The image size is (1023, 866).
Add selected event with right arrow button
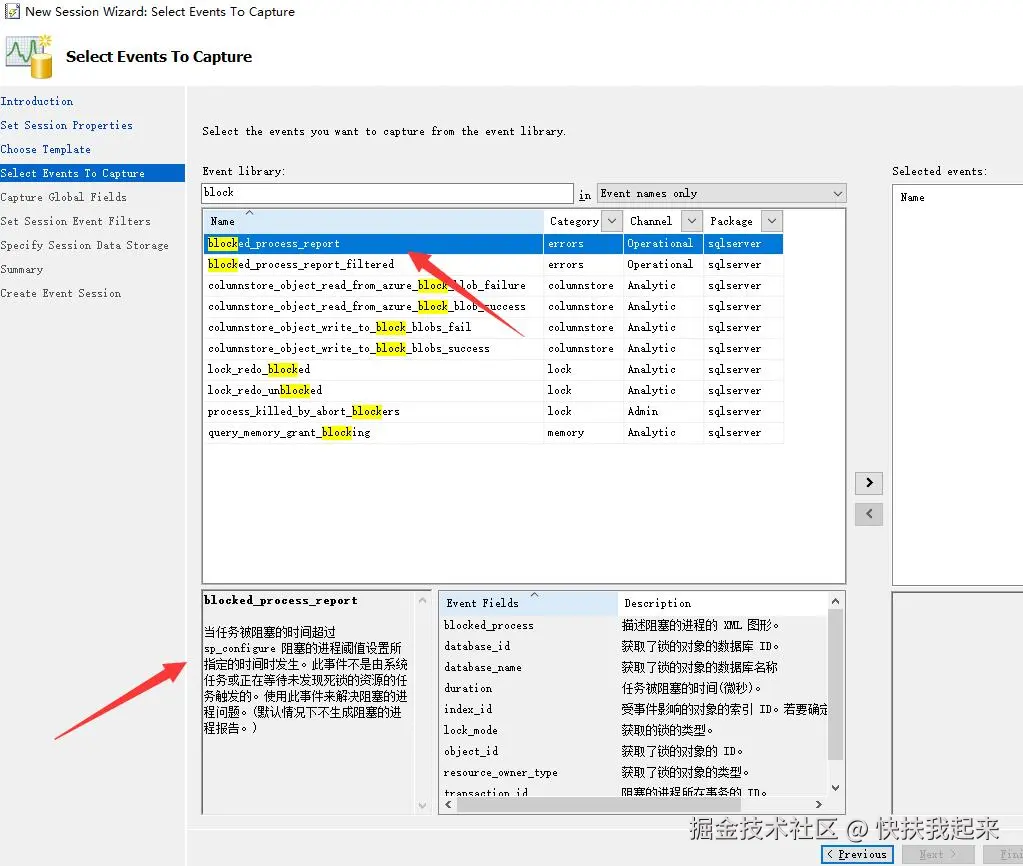pyautogui.click(x=868, y=482)
